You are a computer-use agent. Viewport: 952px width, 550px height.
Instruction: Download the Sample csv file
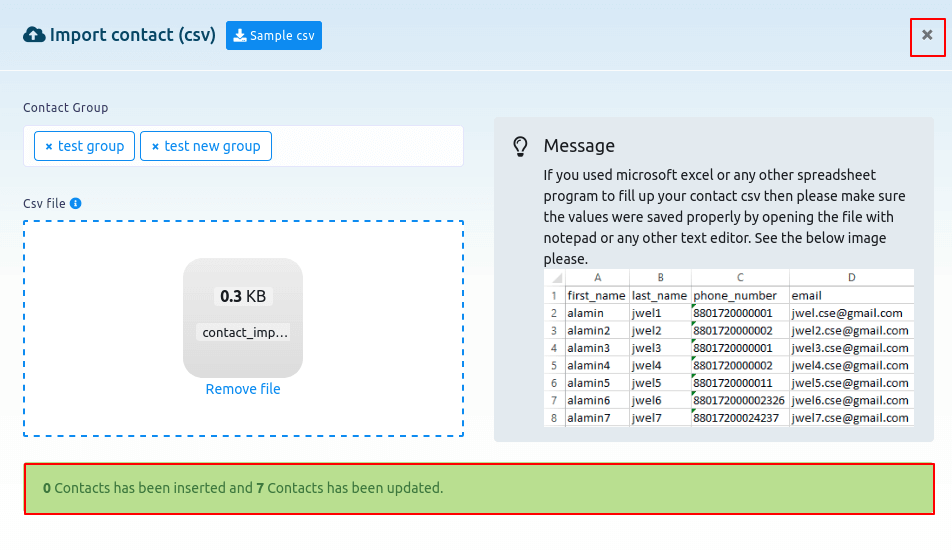click(x=273, y=35)
